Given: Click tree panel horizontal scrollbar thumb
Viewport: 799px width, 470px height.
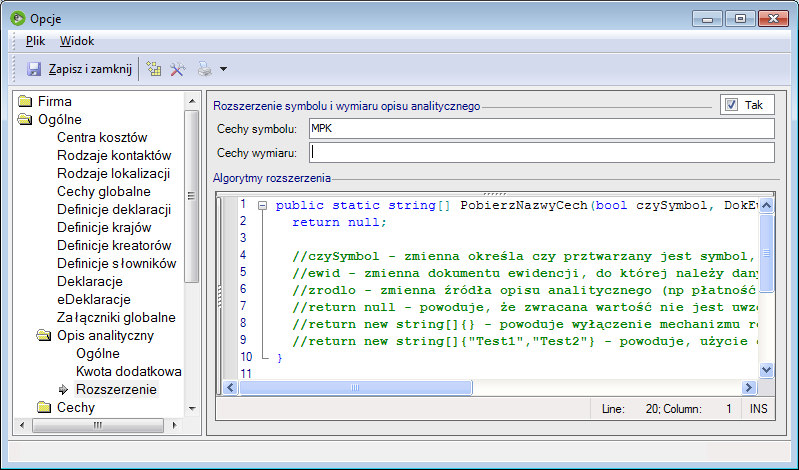Looking at the screenshot, I should tap(98, 425).
